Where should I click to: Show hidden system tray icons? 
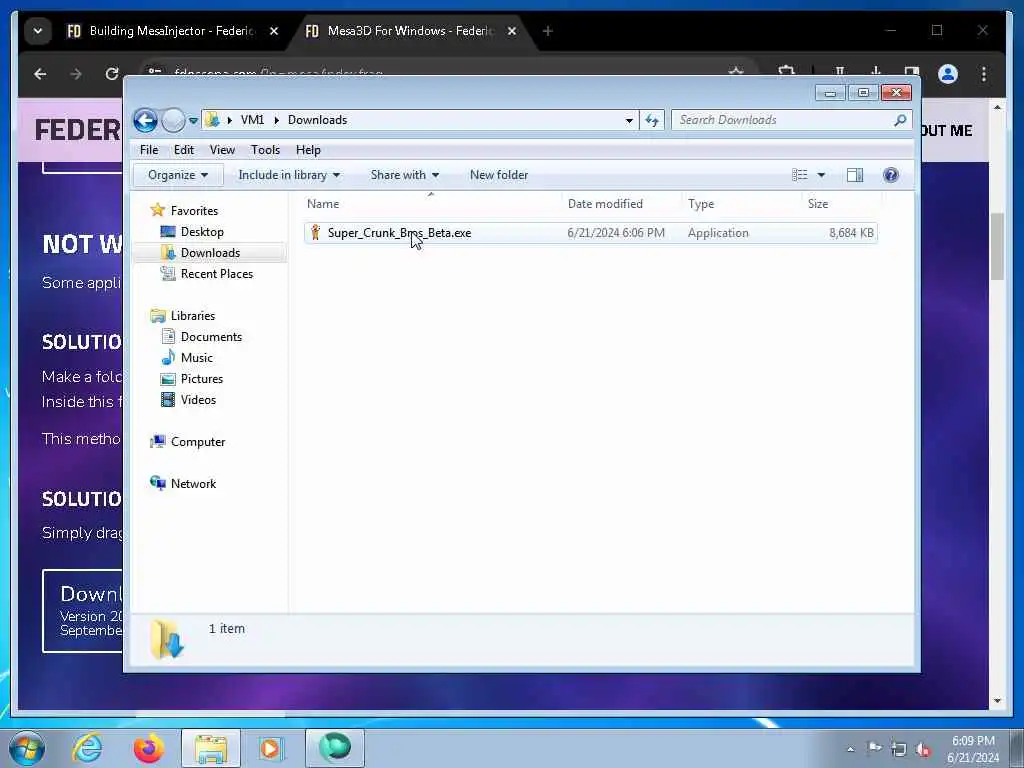click(x=850, y=750)
